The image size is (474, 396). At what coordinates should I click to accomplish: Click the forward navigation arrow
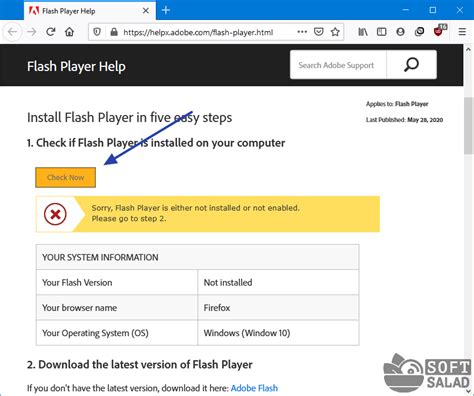point(32,32)
